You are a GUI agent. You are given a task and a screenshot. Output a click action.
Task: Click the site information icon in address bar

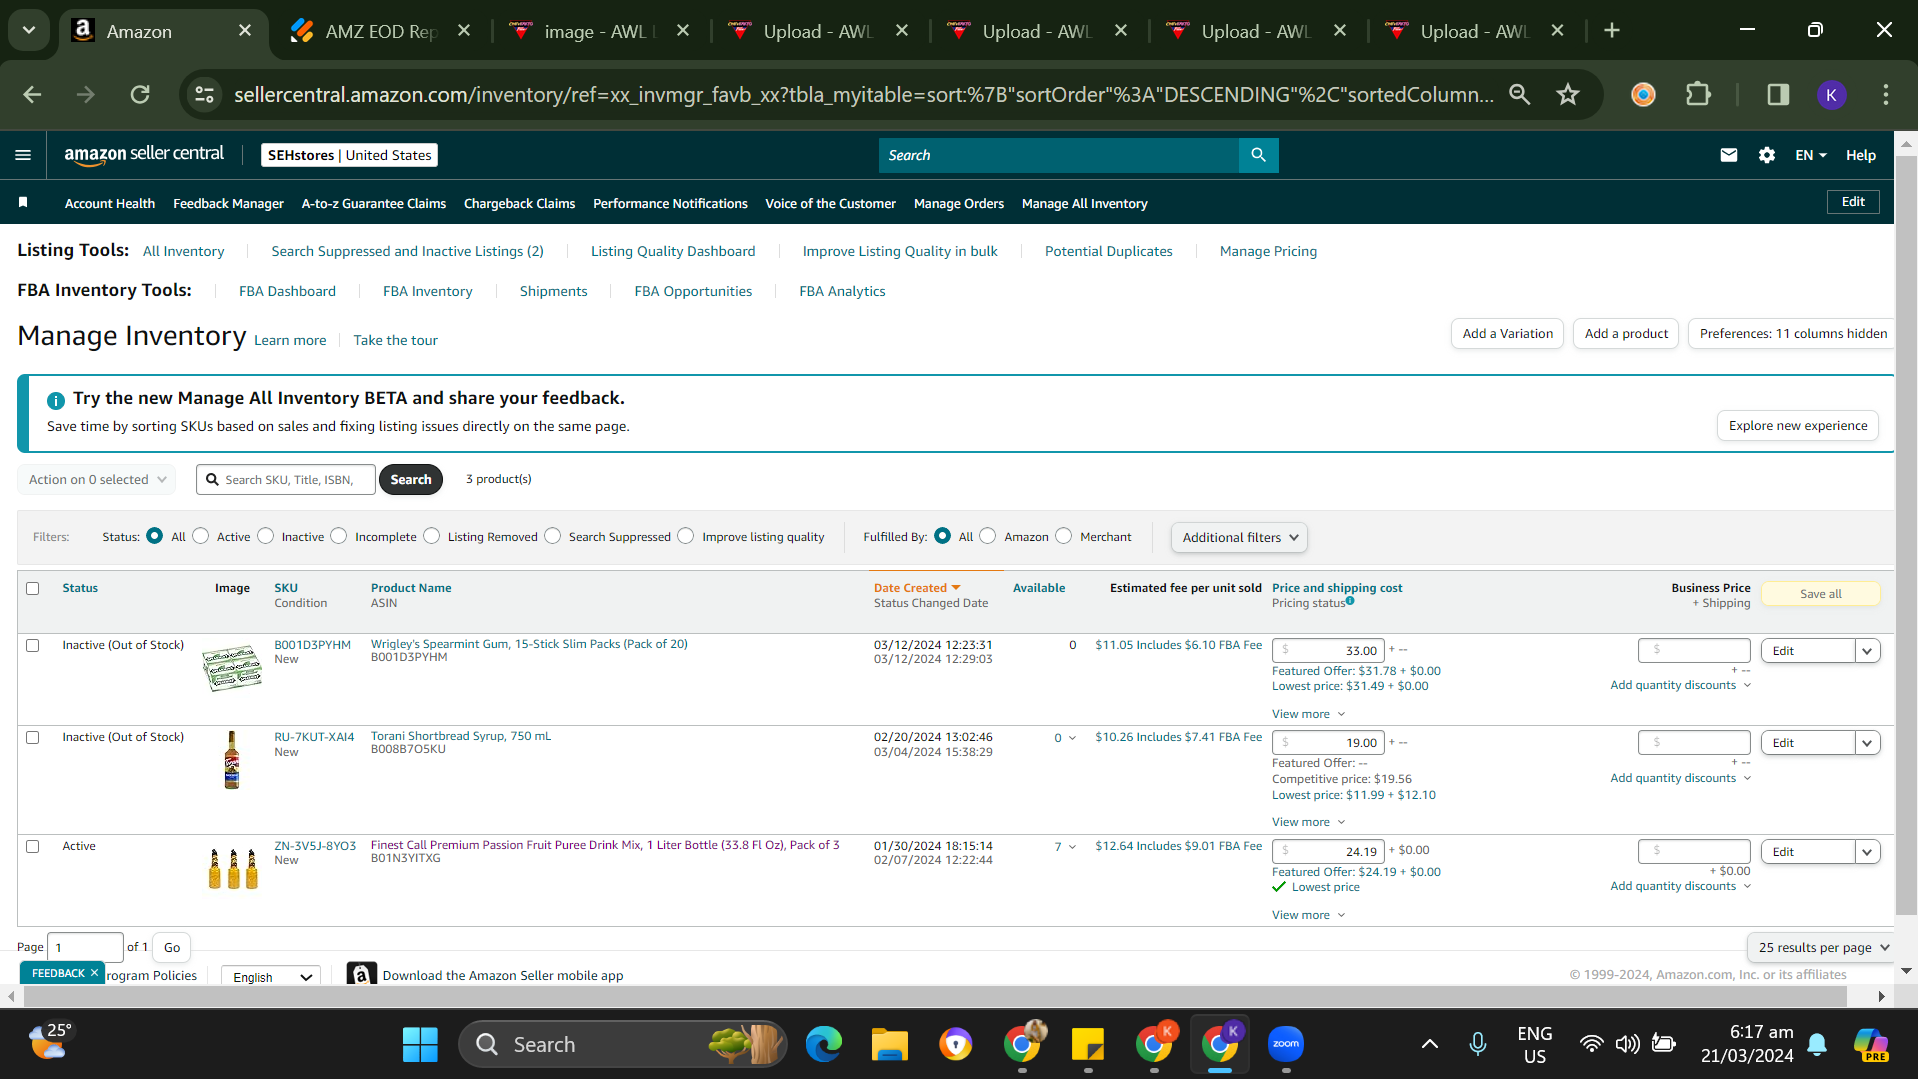point(204,95)
